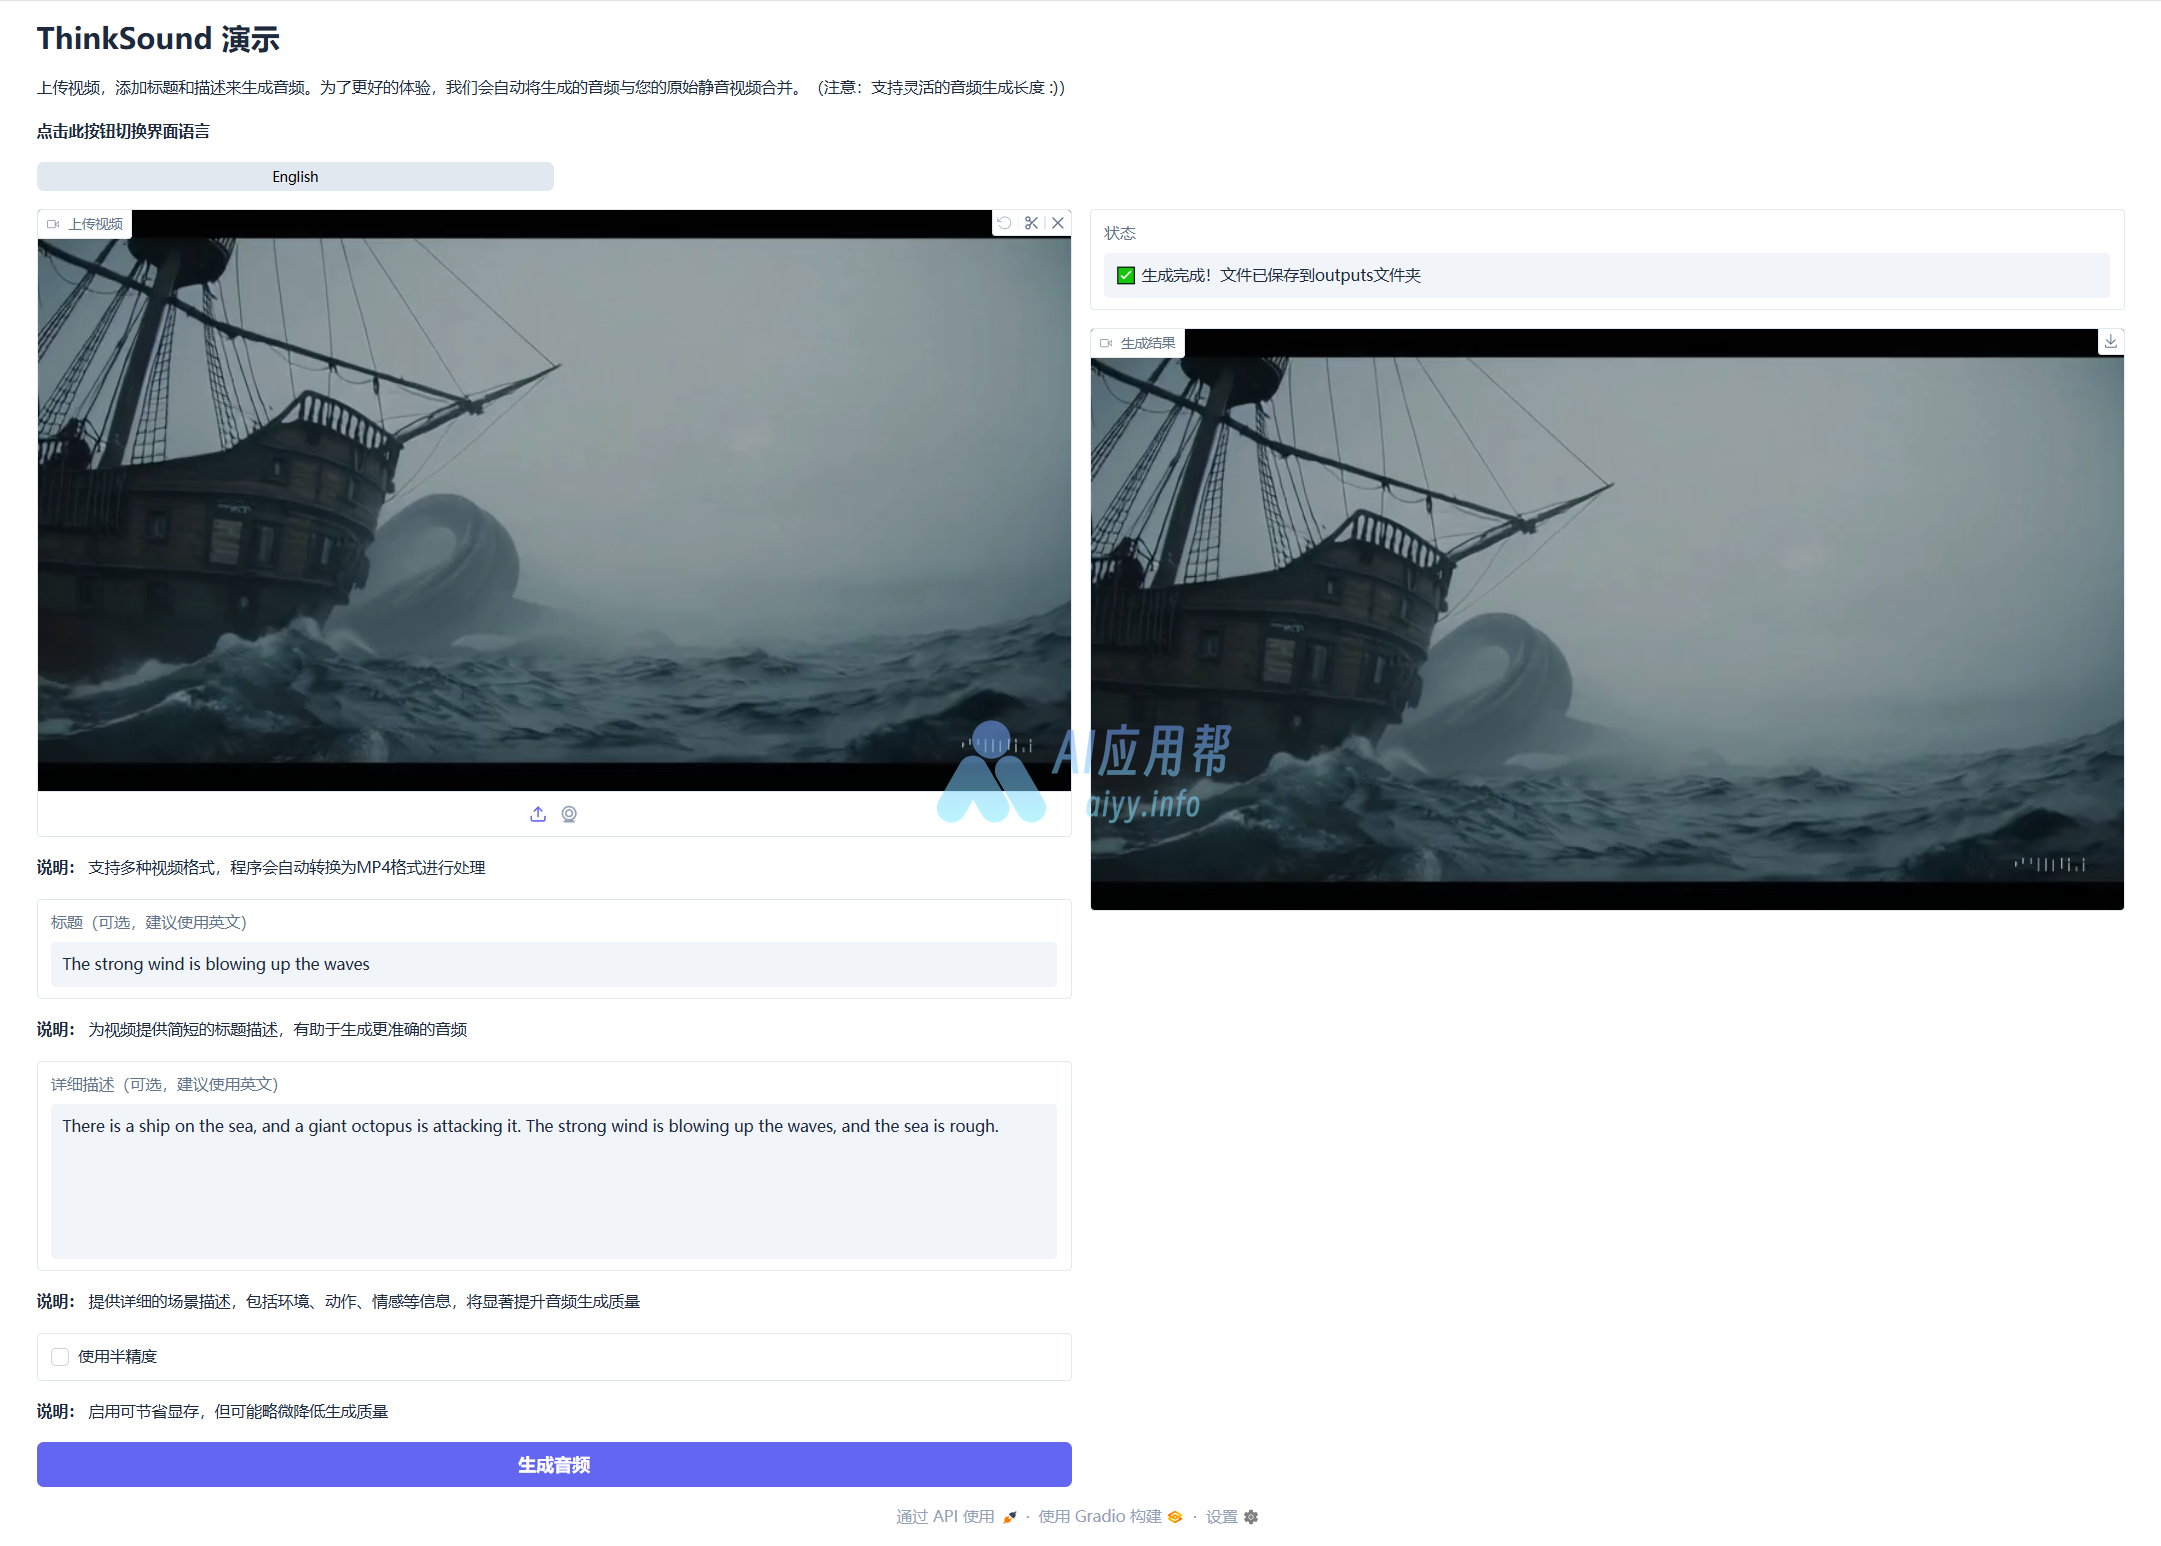
Task: Switch interface language to English
Action: coord(295,177)
